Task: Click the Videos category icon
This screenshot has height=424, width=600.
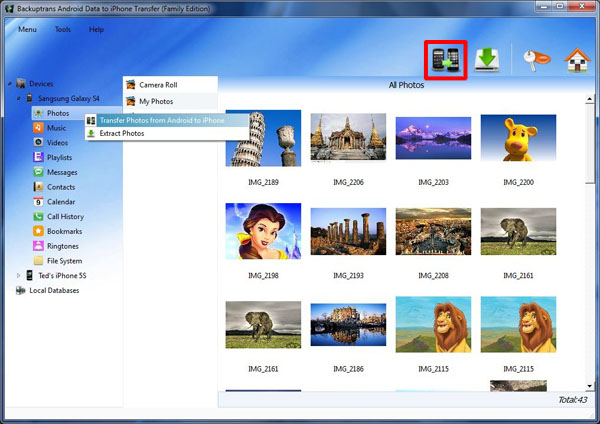Action: pyautogui.click(x=38, y=142)
